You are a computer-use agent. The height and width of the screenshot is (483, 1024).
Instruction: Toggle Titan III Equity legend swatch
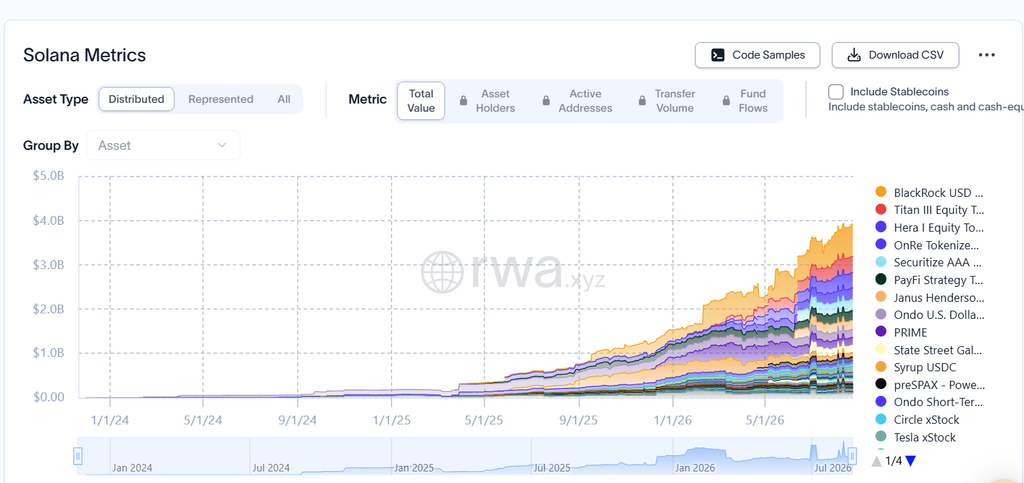(x=880, y=210)
